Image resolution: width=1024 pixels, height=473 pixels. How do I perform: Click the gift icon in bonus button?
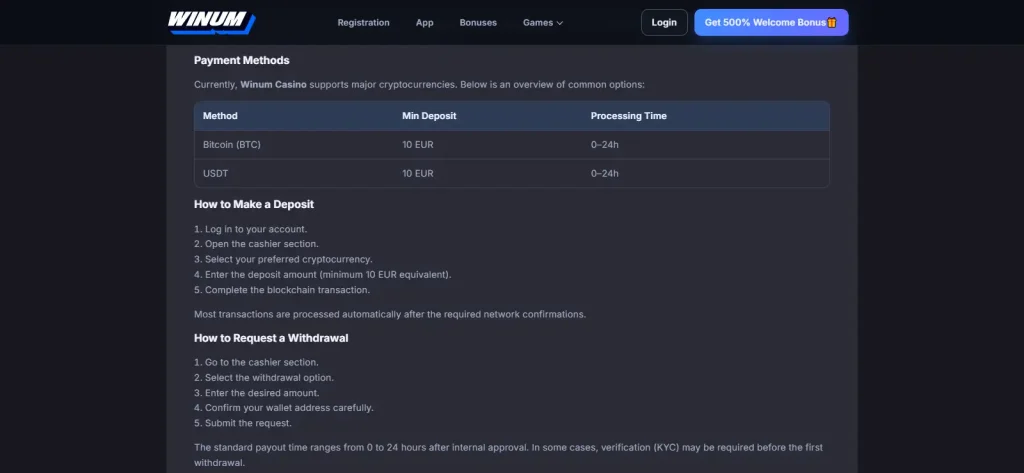point(832,22)
